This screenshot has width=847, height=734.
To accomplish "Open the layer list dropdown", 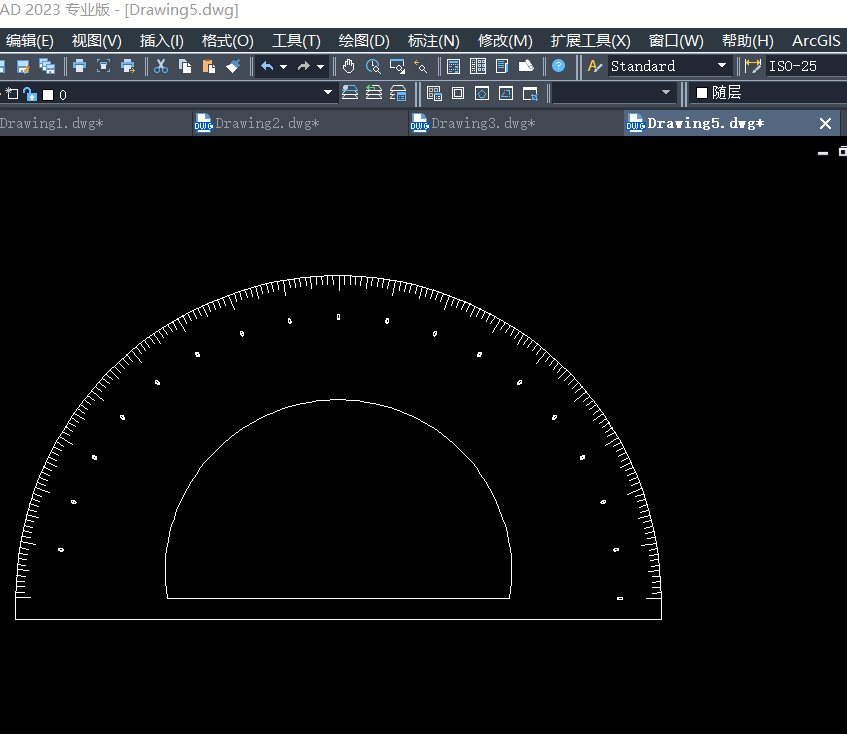I will click(x=327, y=92).
